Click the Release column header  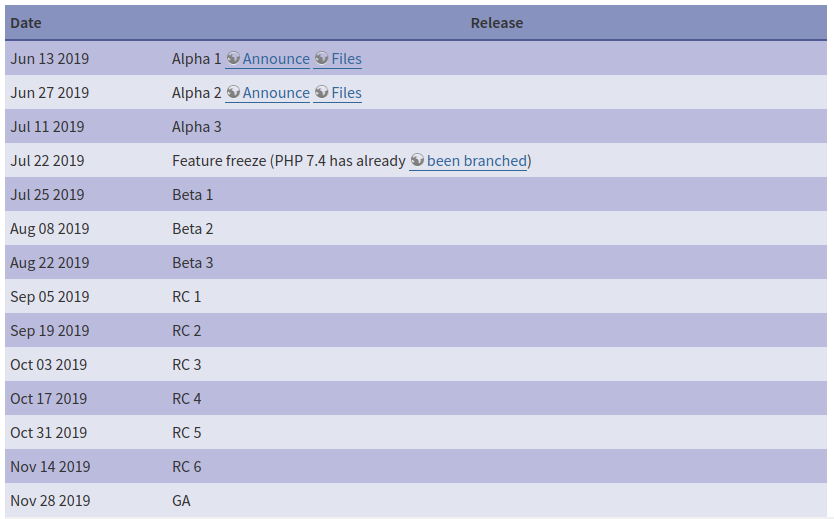click(497, 23)
